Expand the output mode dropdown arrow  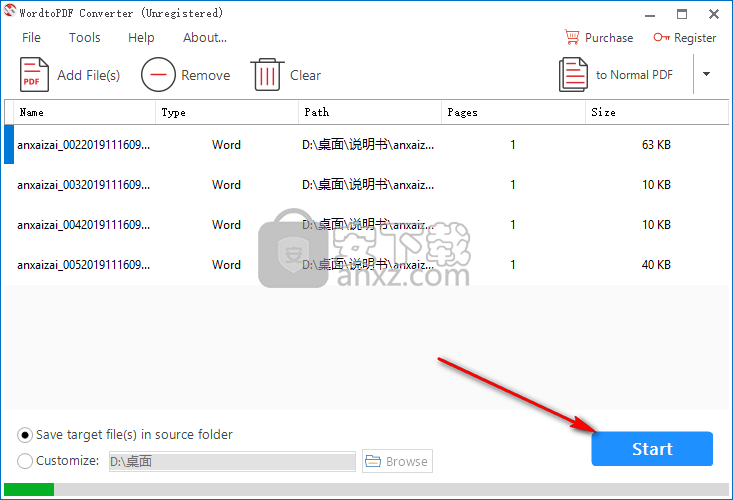coord(706,74)
